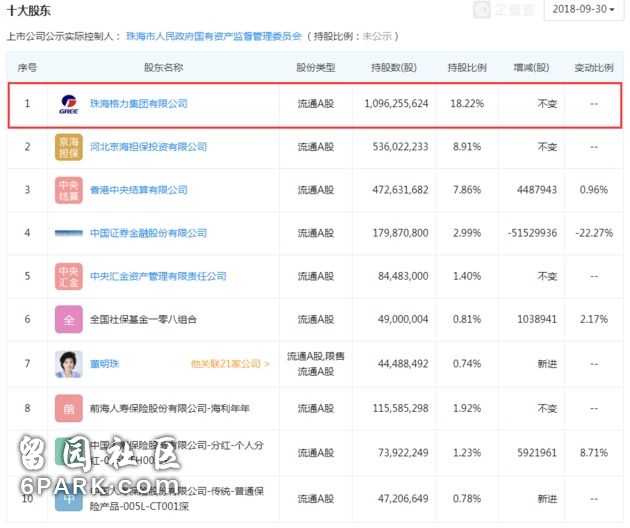Viewport: 630px width, 528px height.
Task: Click the 董明珠 portrait thumbnail
Action: [69, 364]
